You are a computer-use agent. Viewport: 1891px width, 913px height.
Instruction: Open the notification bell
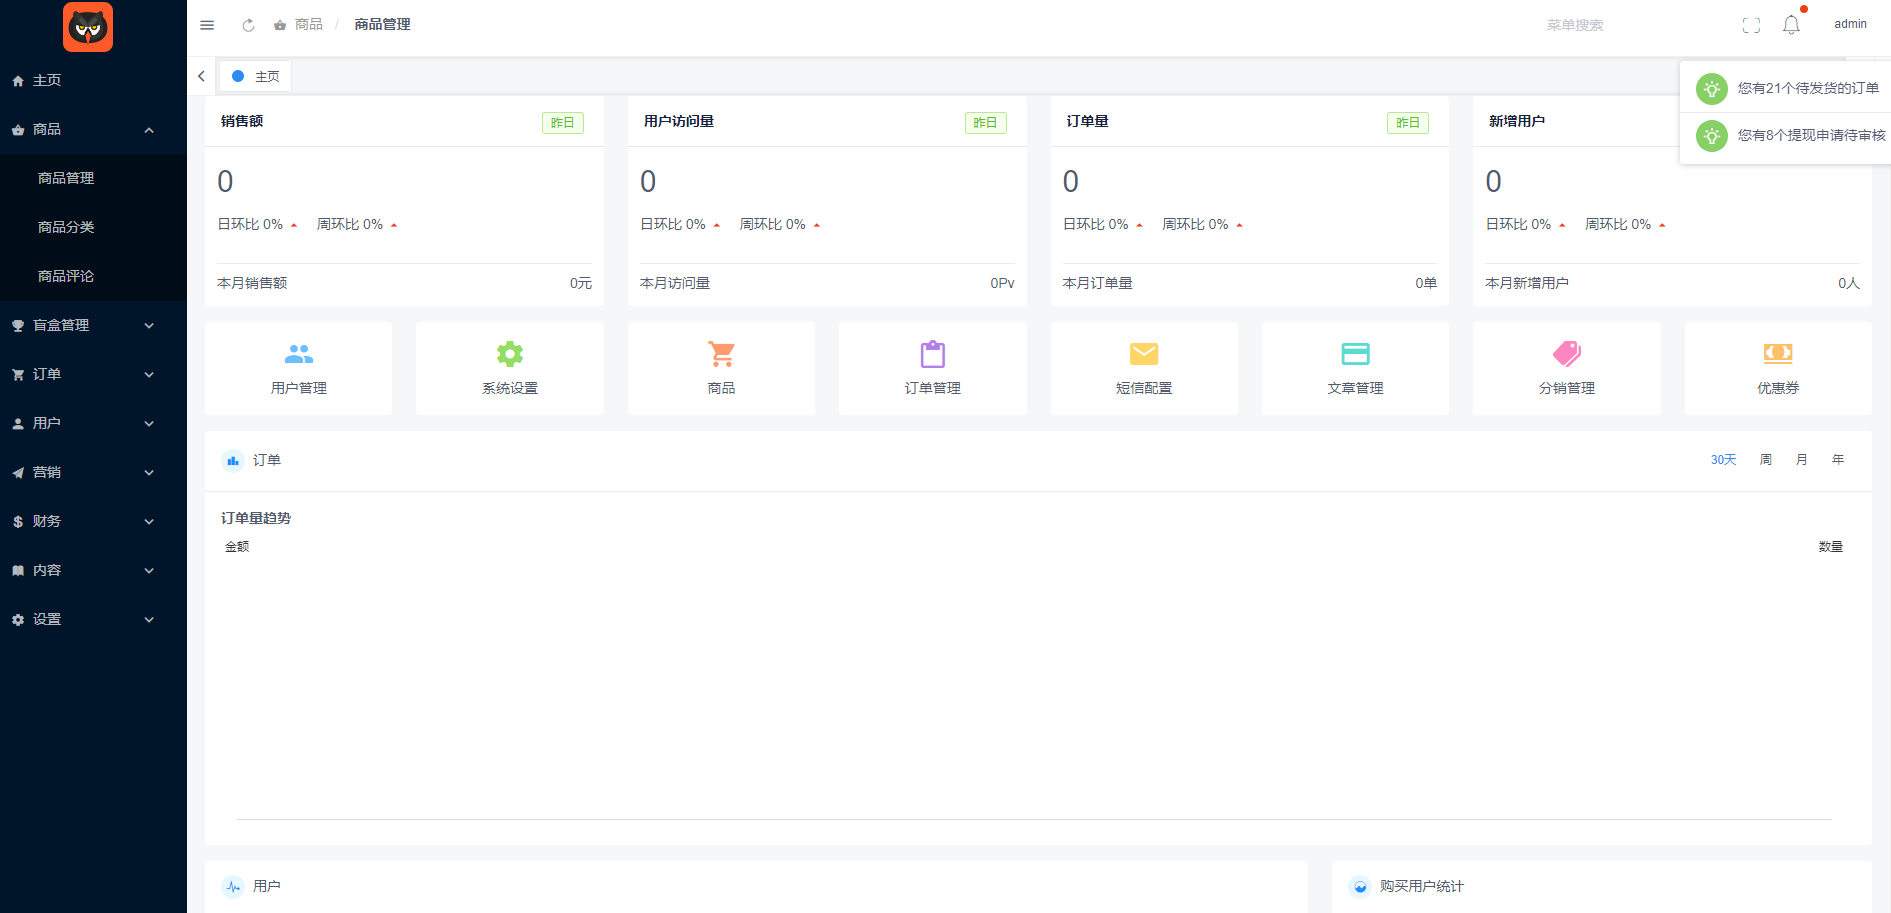coord(1791,25)
